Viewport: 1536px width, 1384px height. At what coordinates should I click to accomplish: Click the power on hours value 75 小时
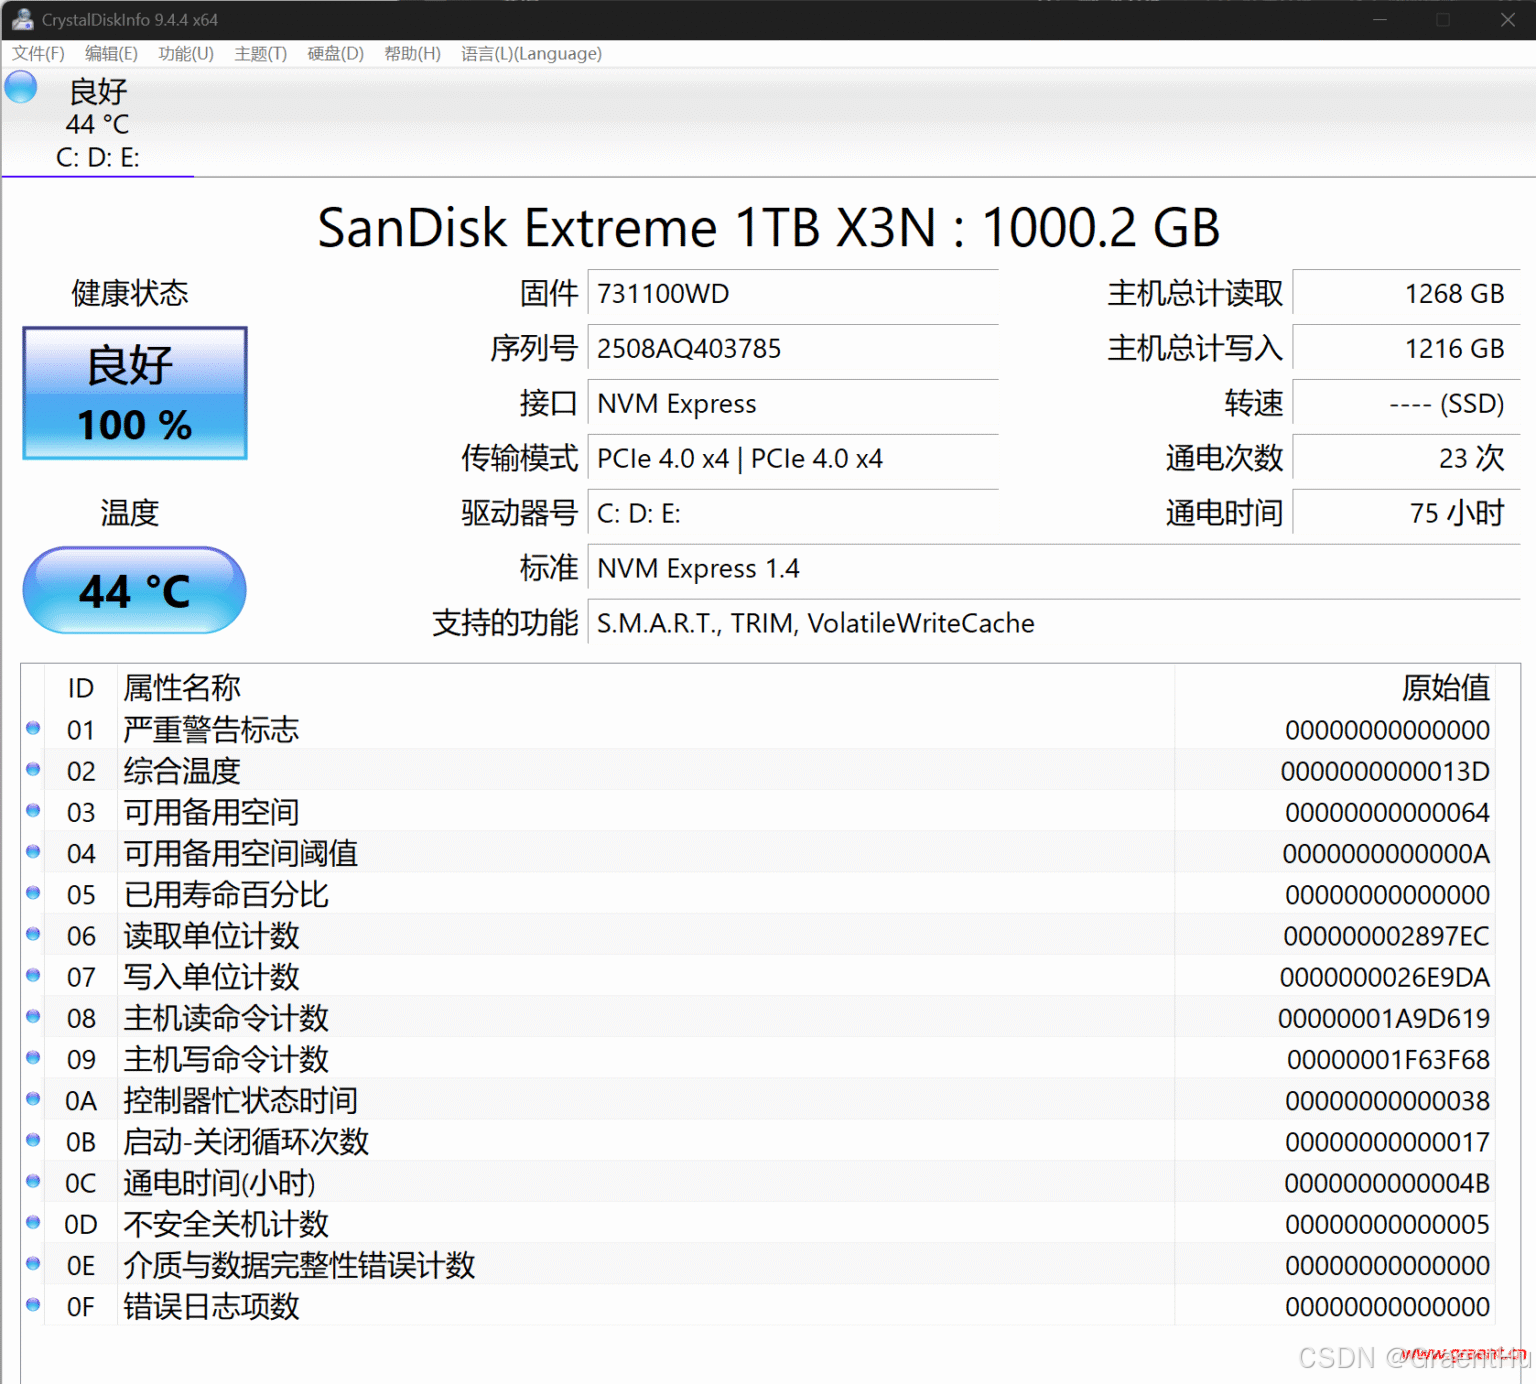pos(1406,514)
